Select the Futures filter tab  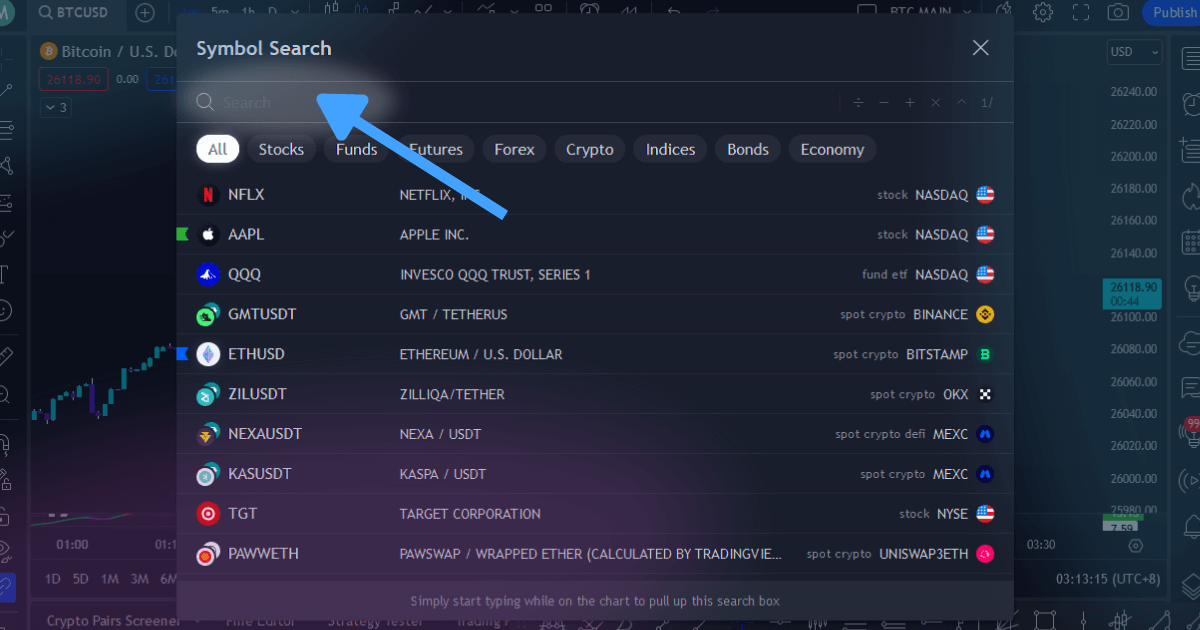436,149
